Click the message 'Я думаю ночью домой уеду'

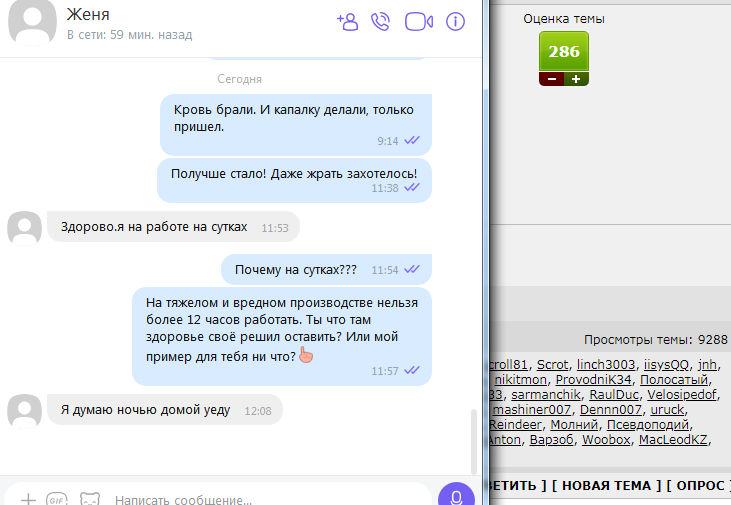click(165, 410)
